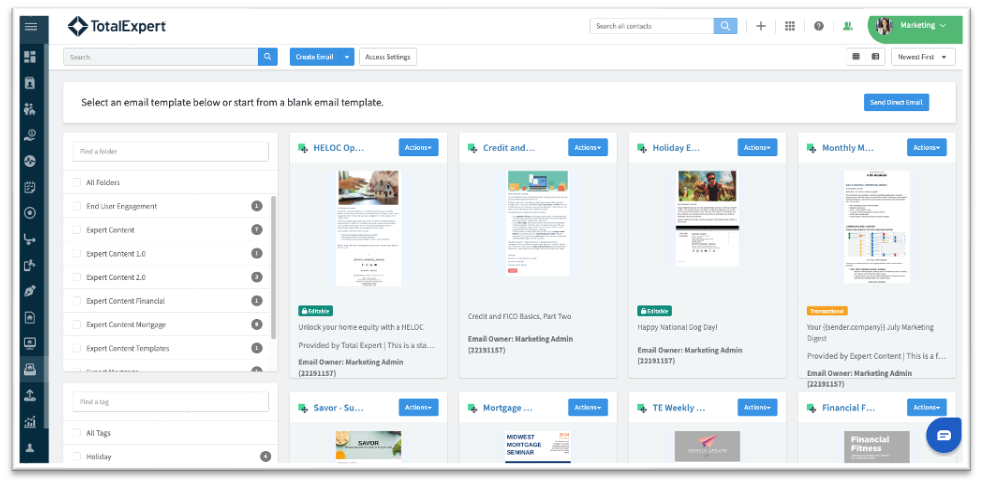Click the green user icon in top bar

(x=847, y=26)
